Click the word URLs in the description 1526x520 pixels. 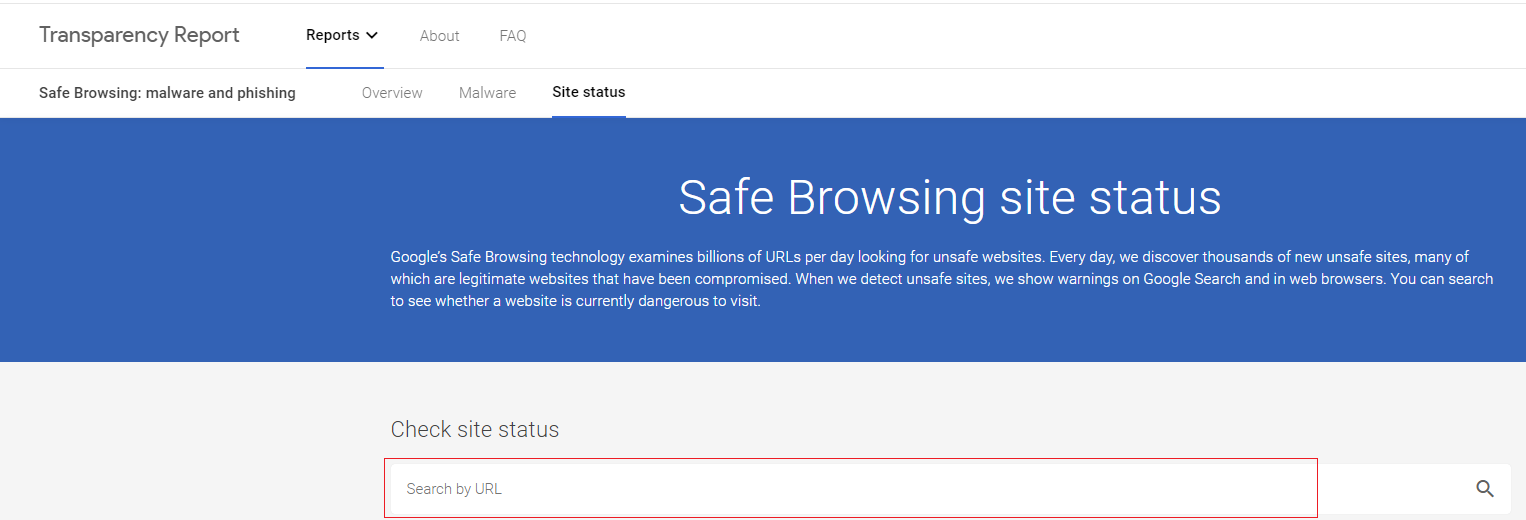coord(783,257)
